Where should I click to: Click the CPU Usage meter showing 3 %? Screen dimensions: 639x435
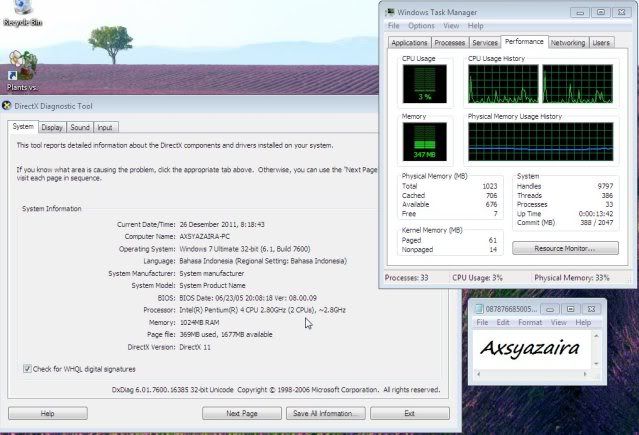(x=425, y=84)
